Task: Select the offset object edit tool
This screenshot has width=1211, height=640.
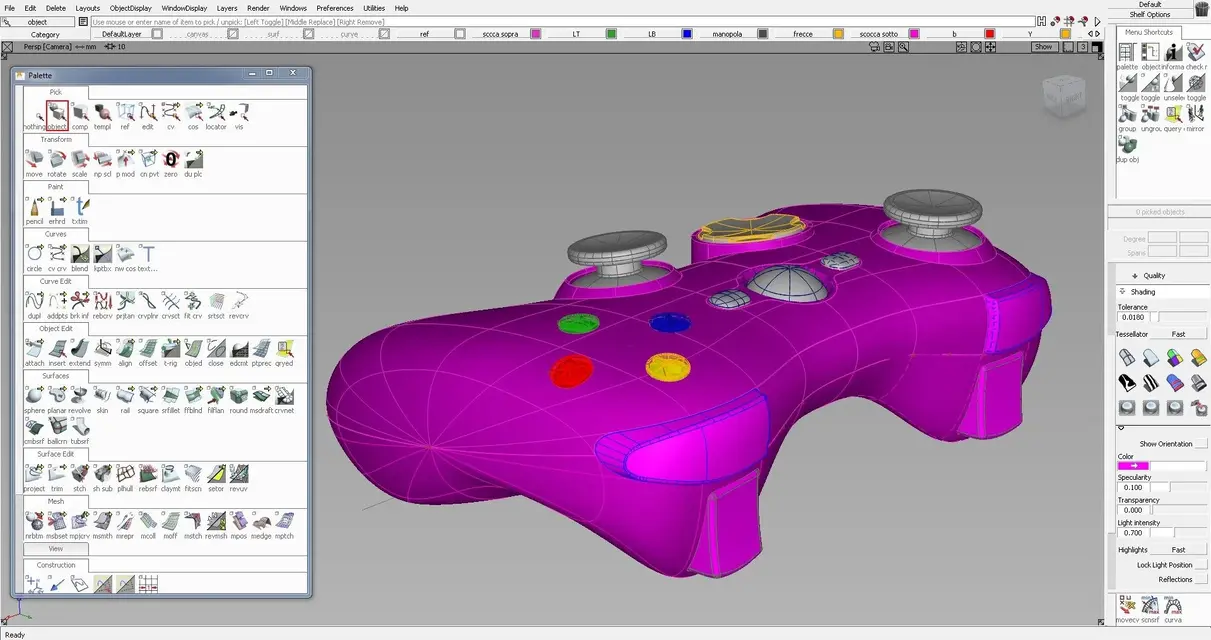Action: [148, 349]
